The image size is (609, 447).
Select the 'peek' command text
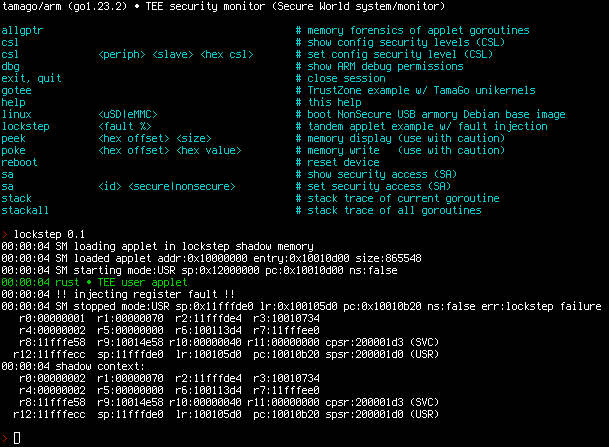14,139
